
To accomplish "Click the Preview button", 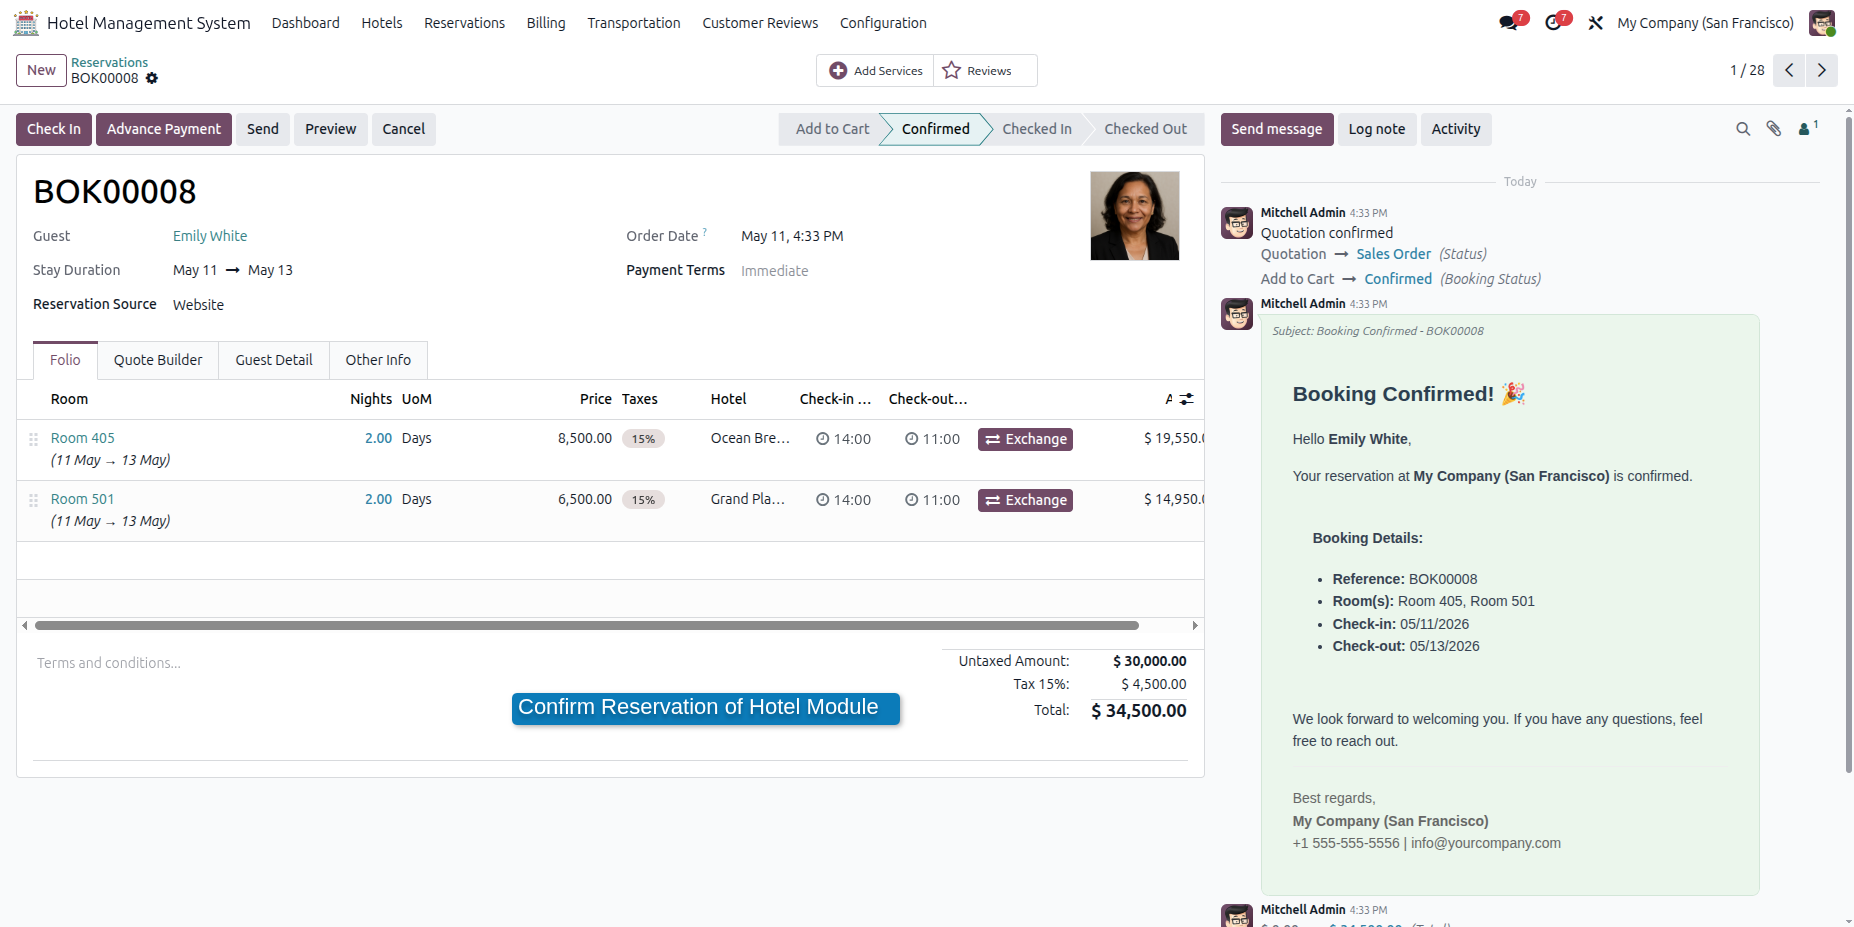I will click(331, 129).
